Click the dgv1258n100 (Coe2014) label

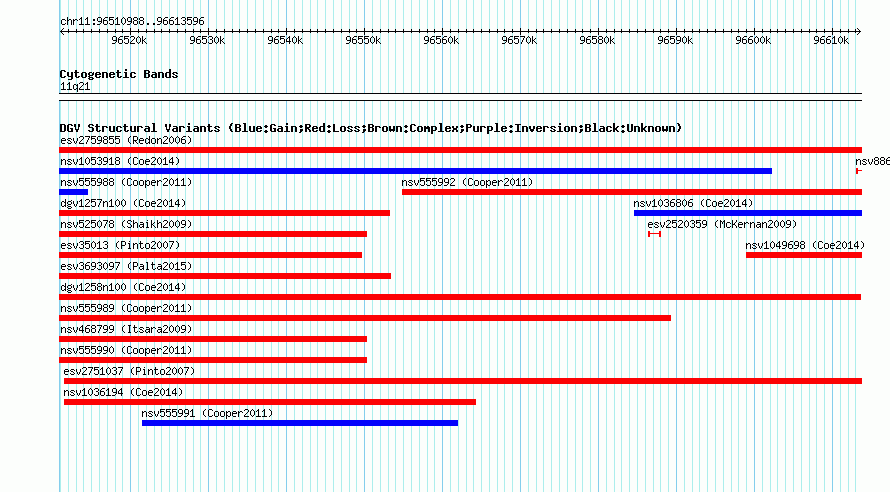(x=123, y=287)
